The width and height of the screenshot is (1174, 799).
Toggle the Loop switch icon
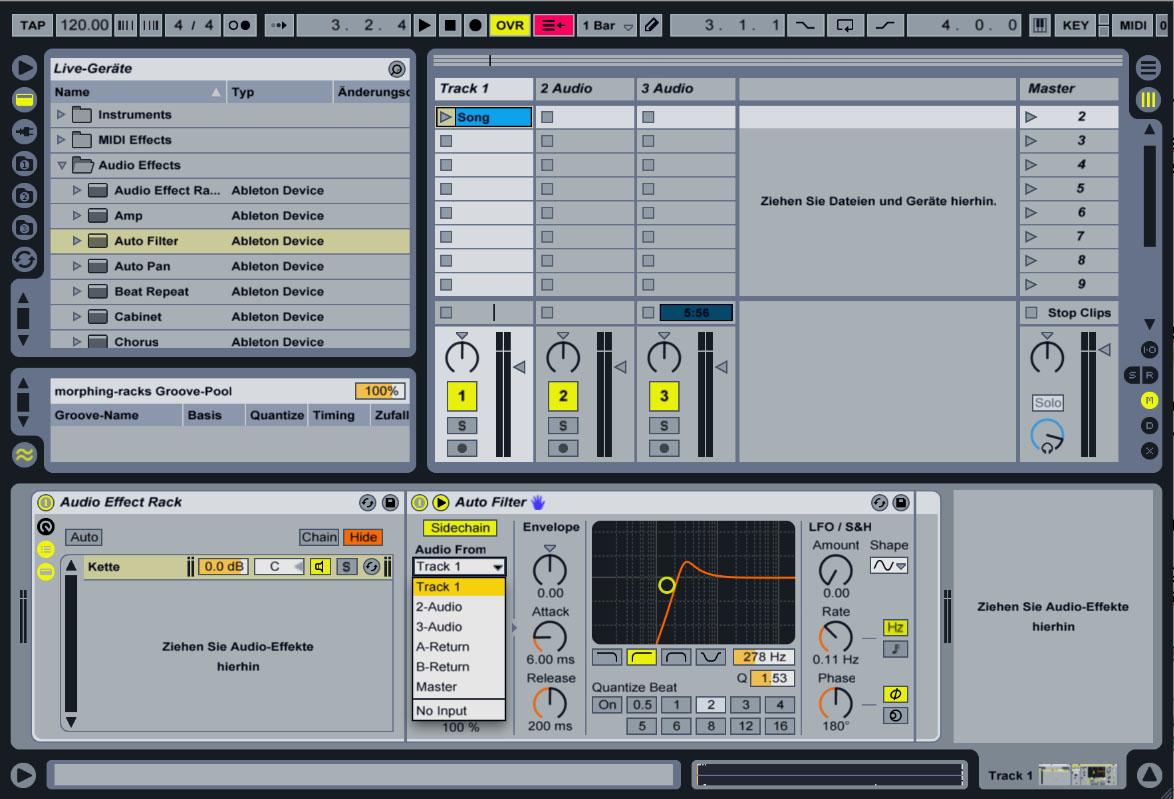[845, 25]
